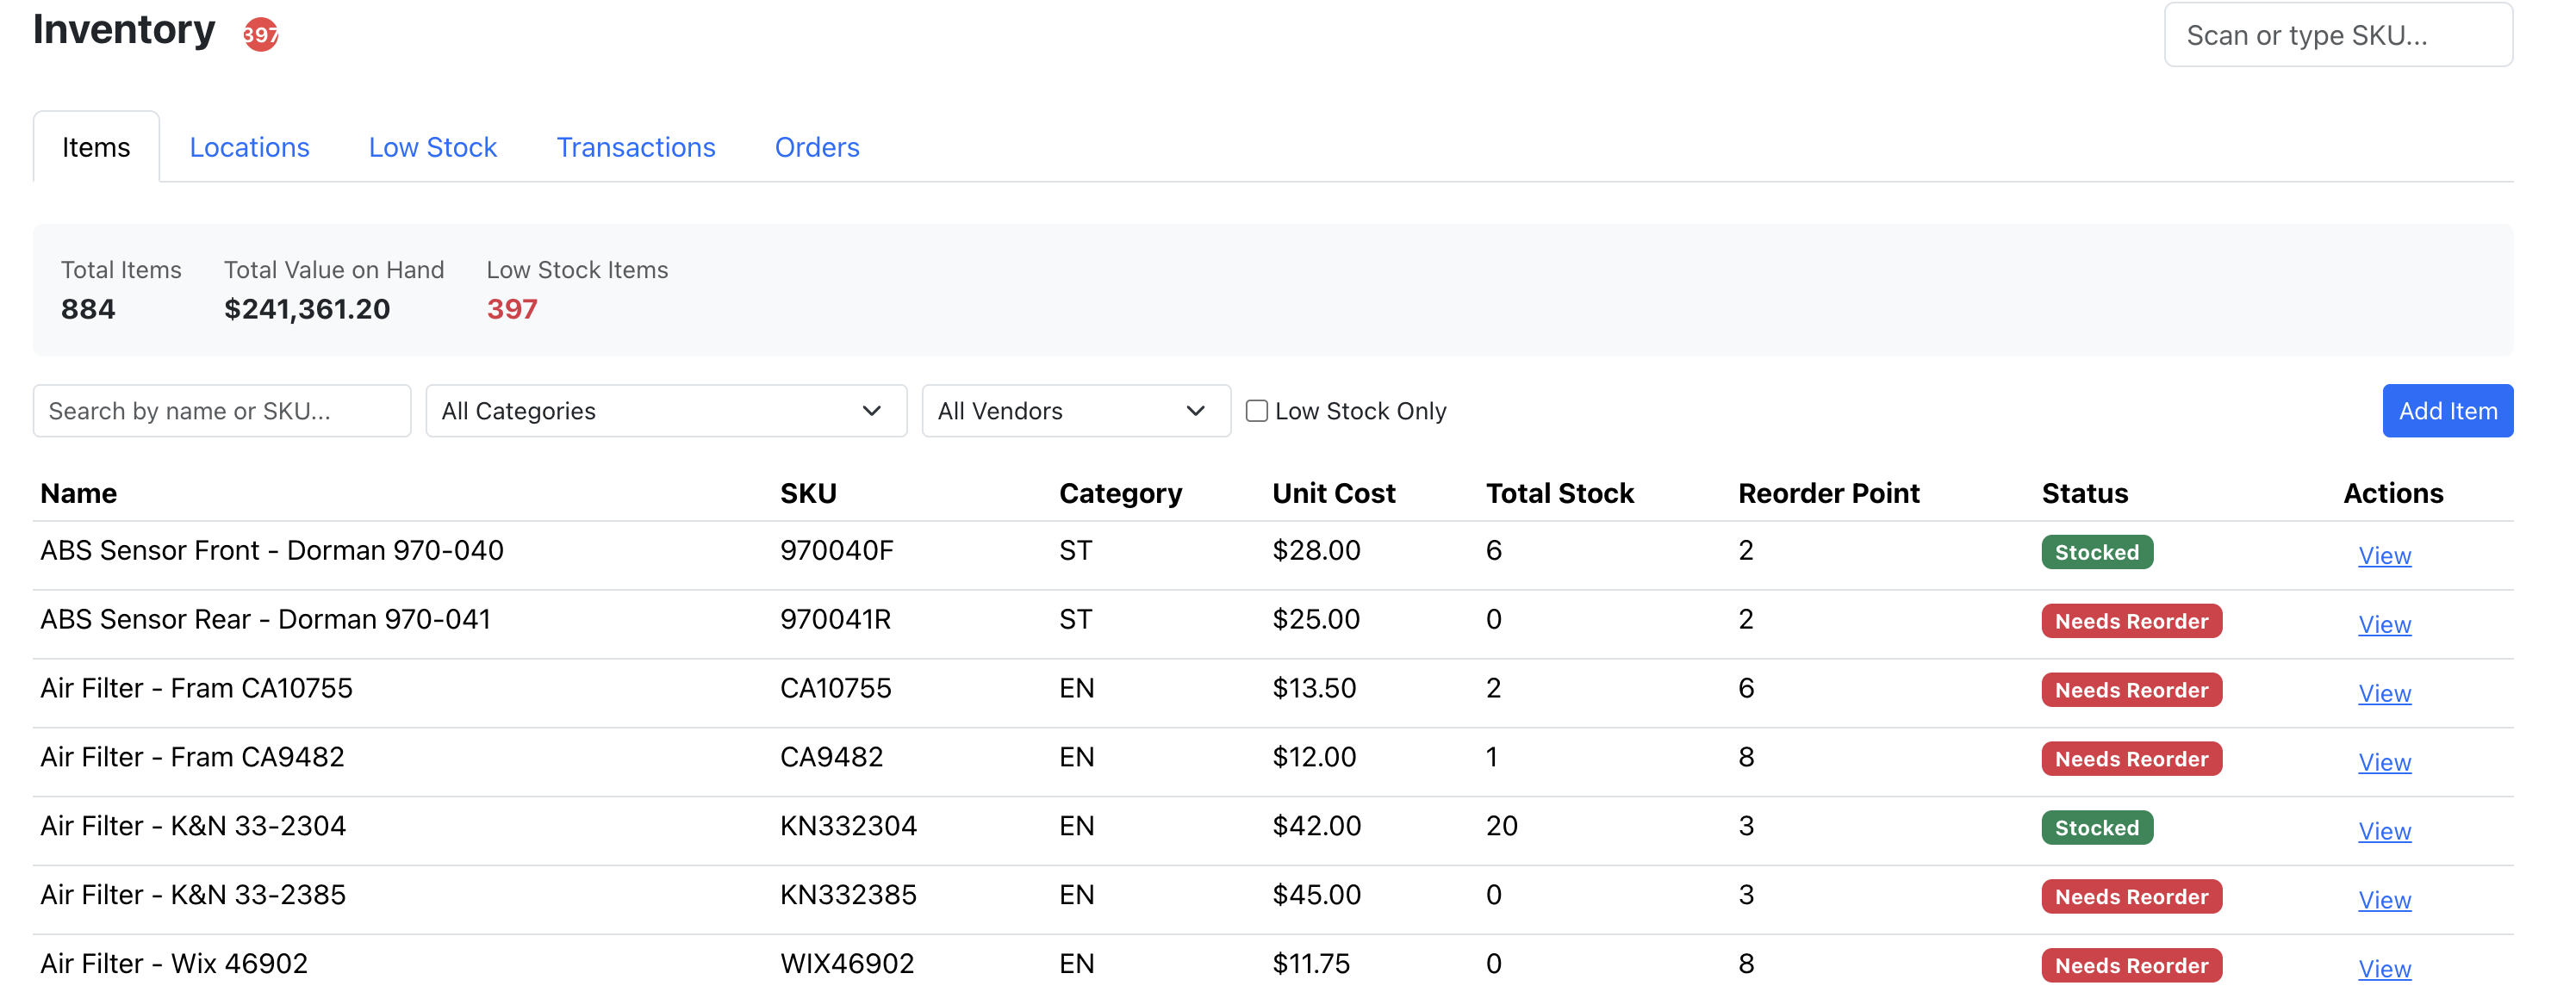Enable the Low Stock Only checkbox
This screenshot has height=992, width=2576.
click(x=1256, y=411)
